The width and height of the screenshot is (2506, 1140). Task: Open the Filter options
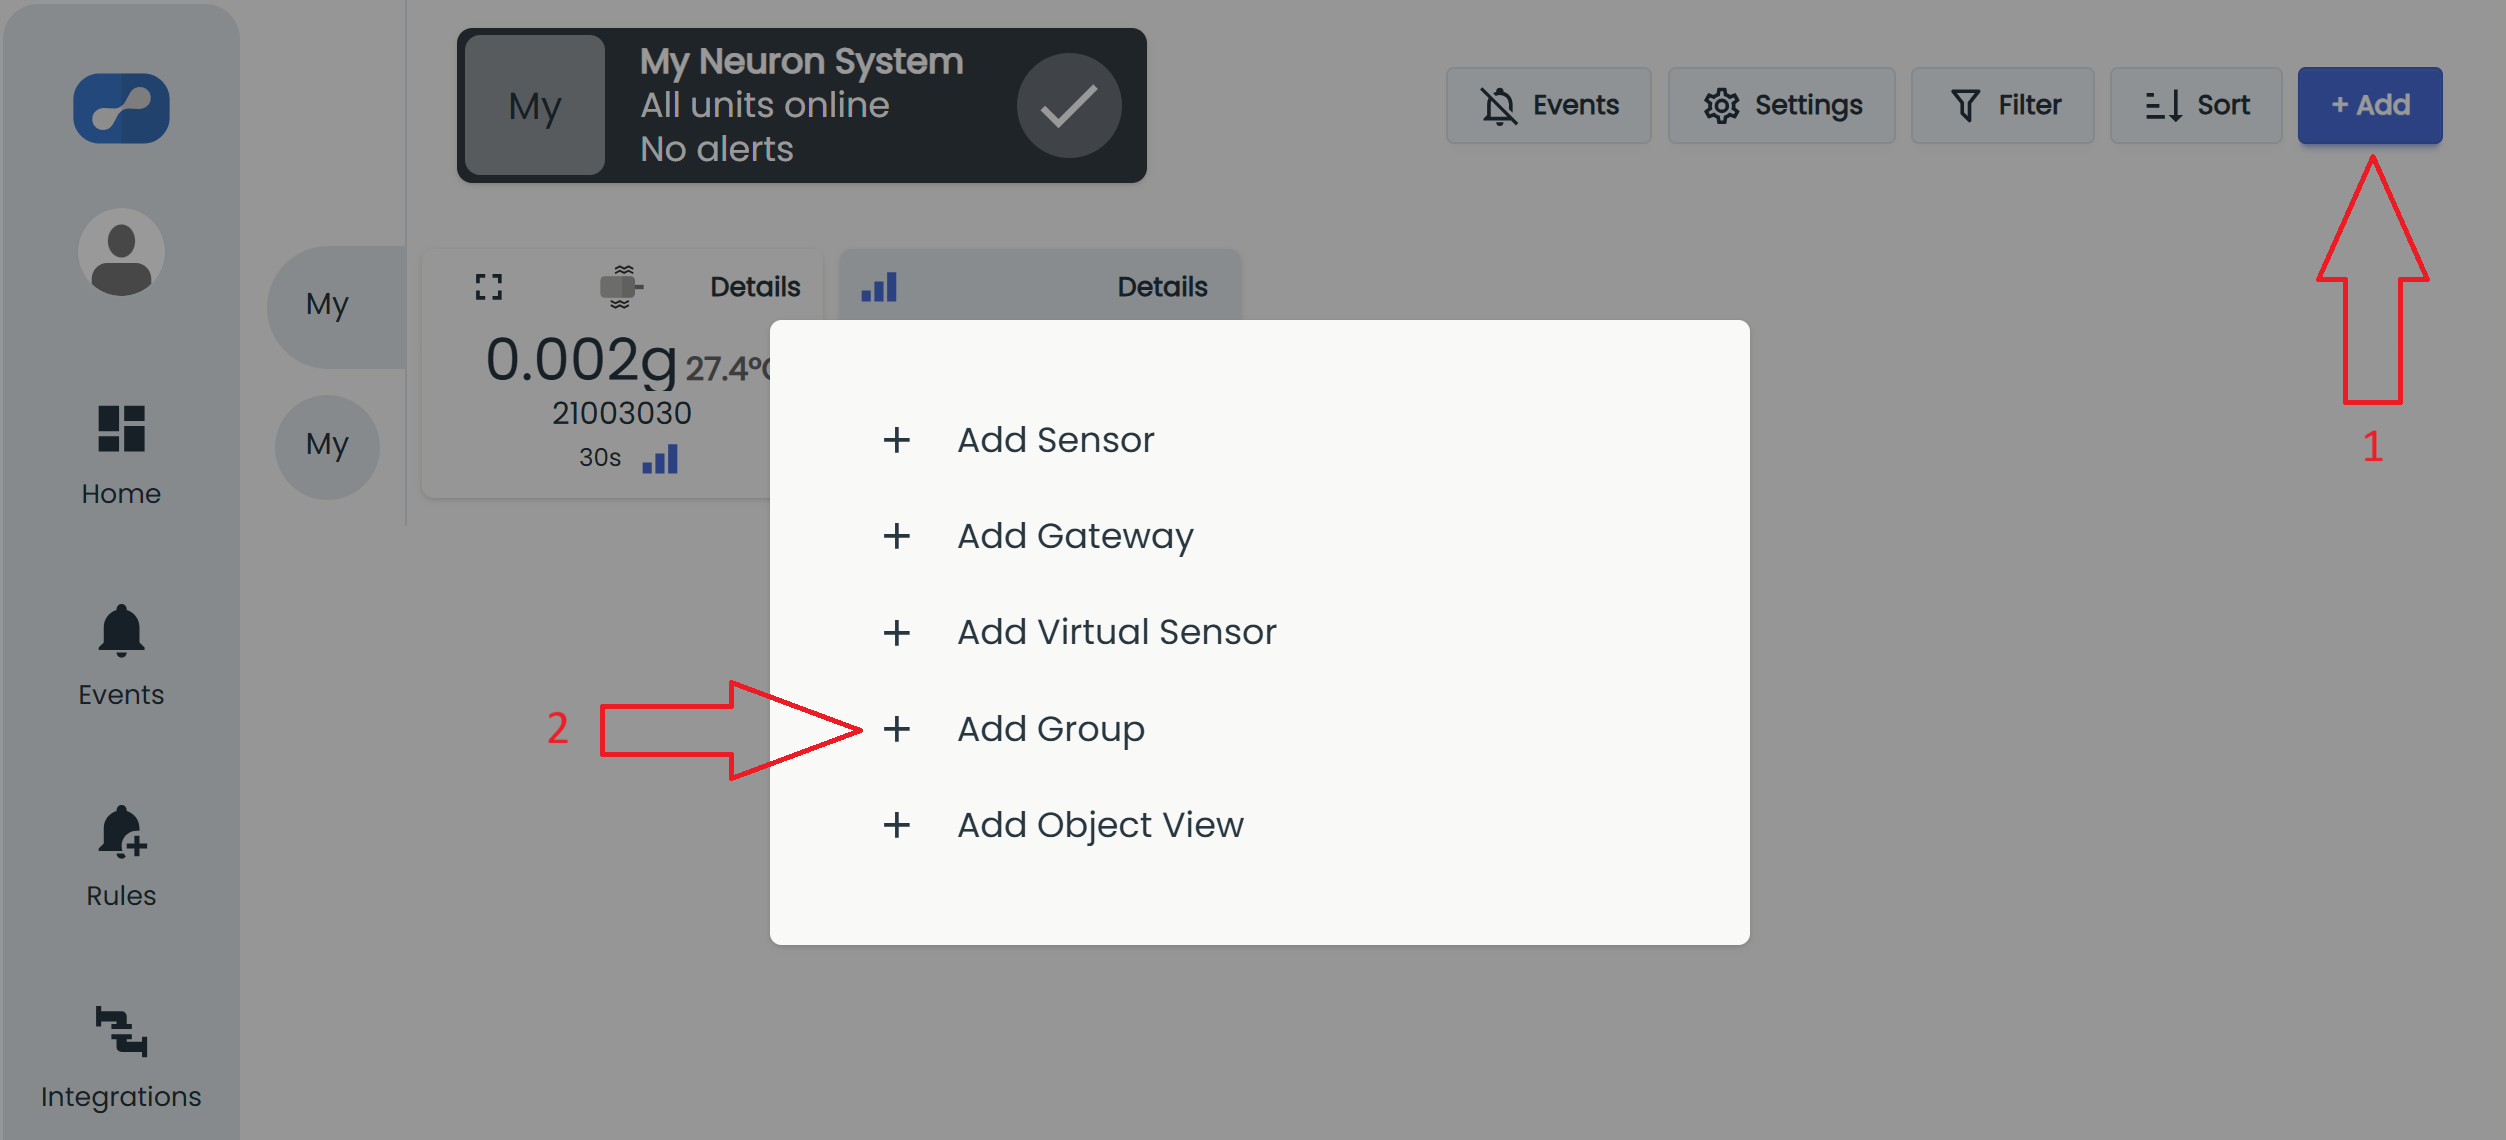pyautogui.click(x=2003, y=105)
